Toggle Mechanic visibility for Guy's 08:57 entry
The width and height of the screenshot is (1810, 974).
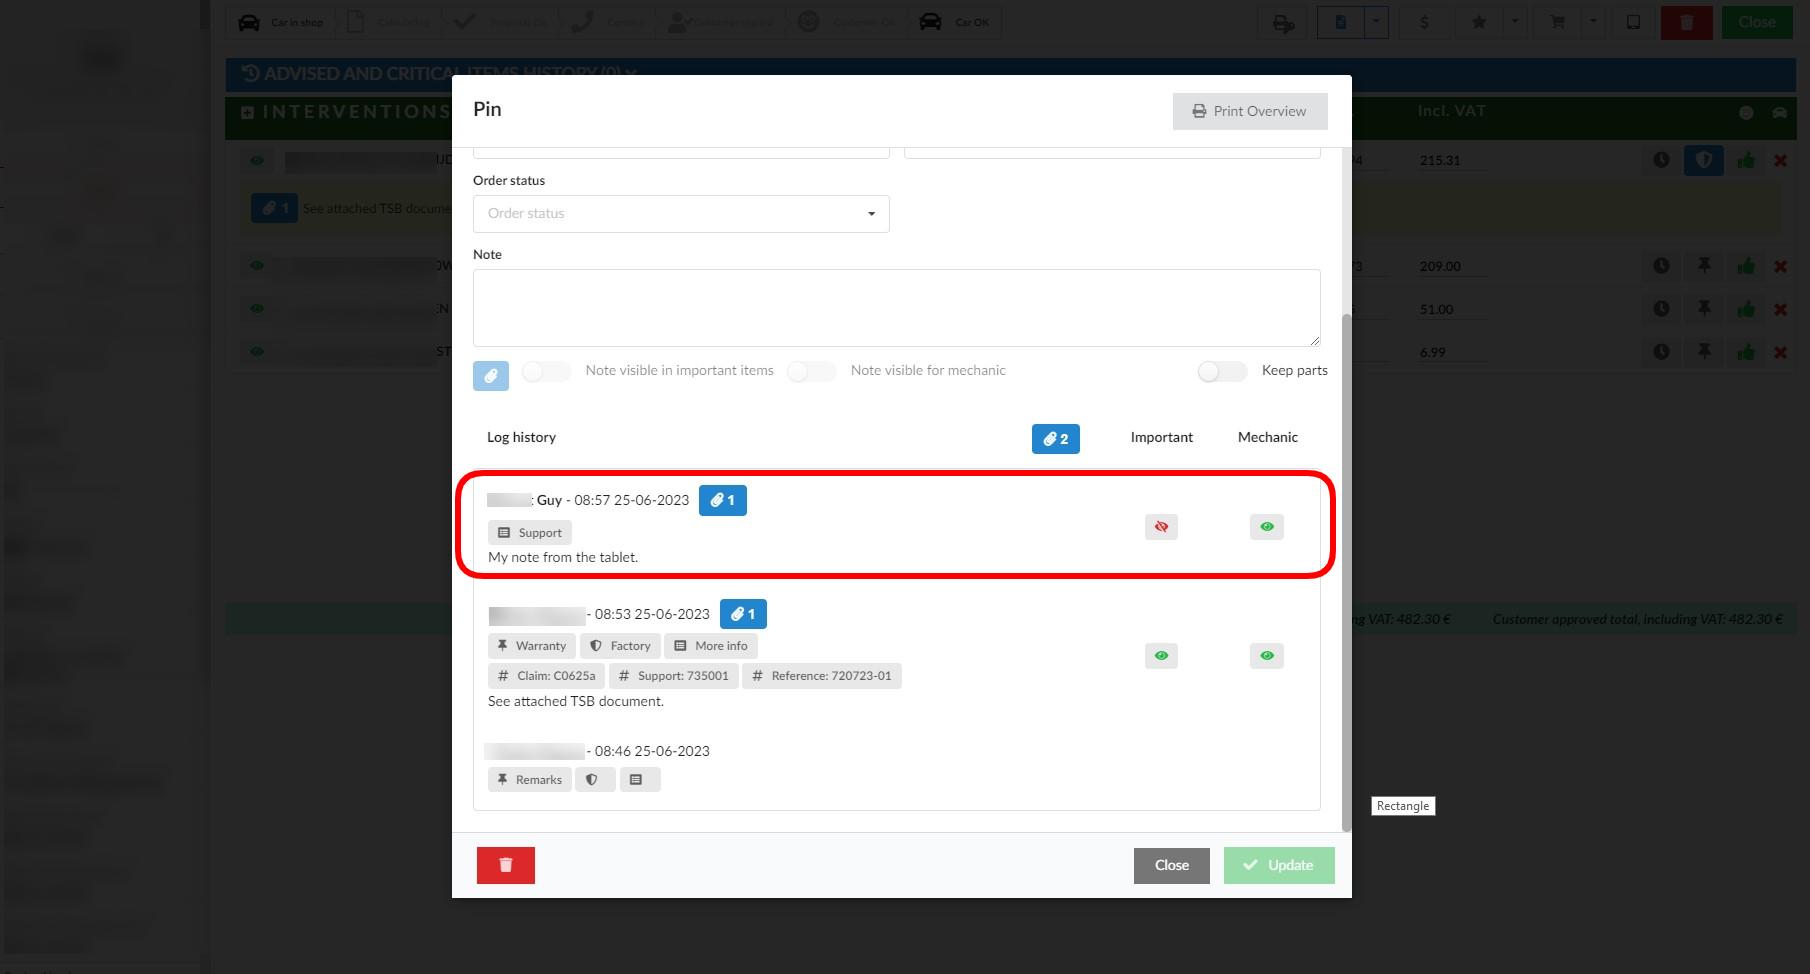pyautogui.click(x=1267, y=527)
